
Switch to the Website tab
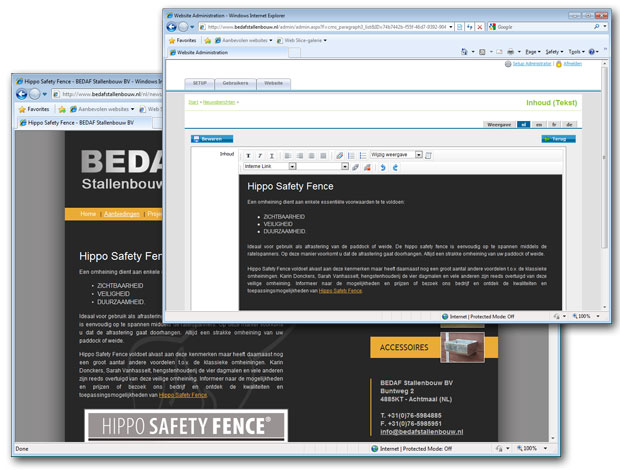pyautogui.click(x=274, y=83)
